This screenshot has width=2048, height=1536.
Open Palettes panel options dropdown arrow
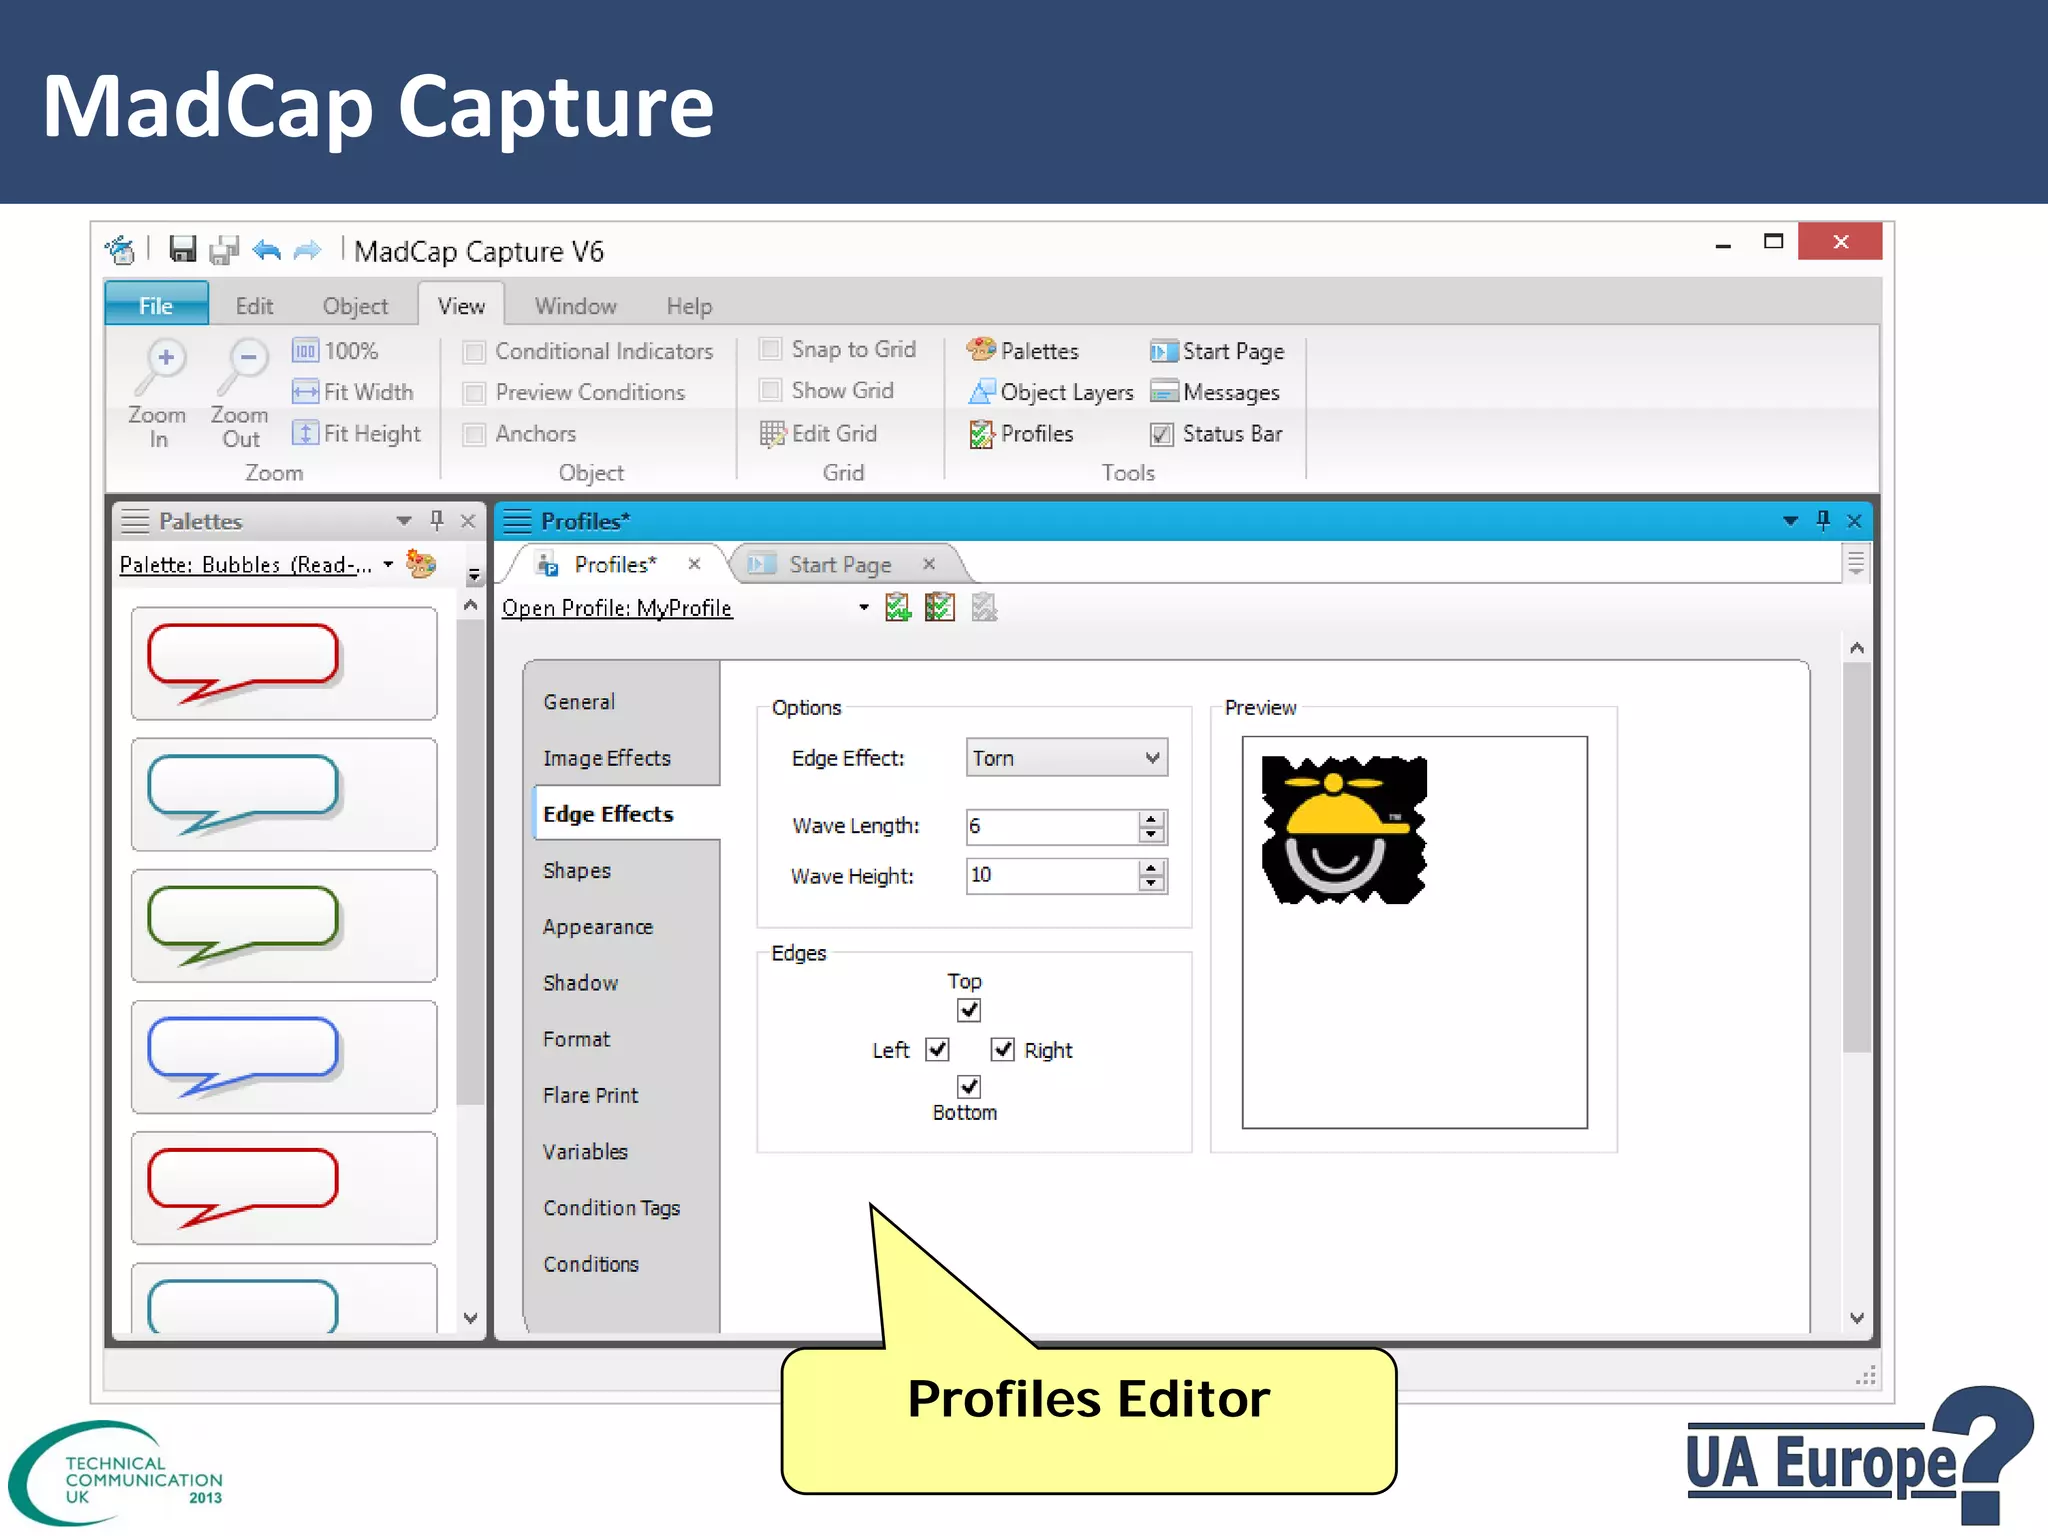pos(404,521)
